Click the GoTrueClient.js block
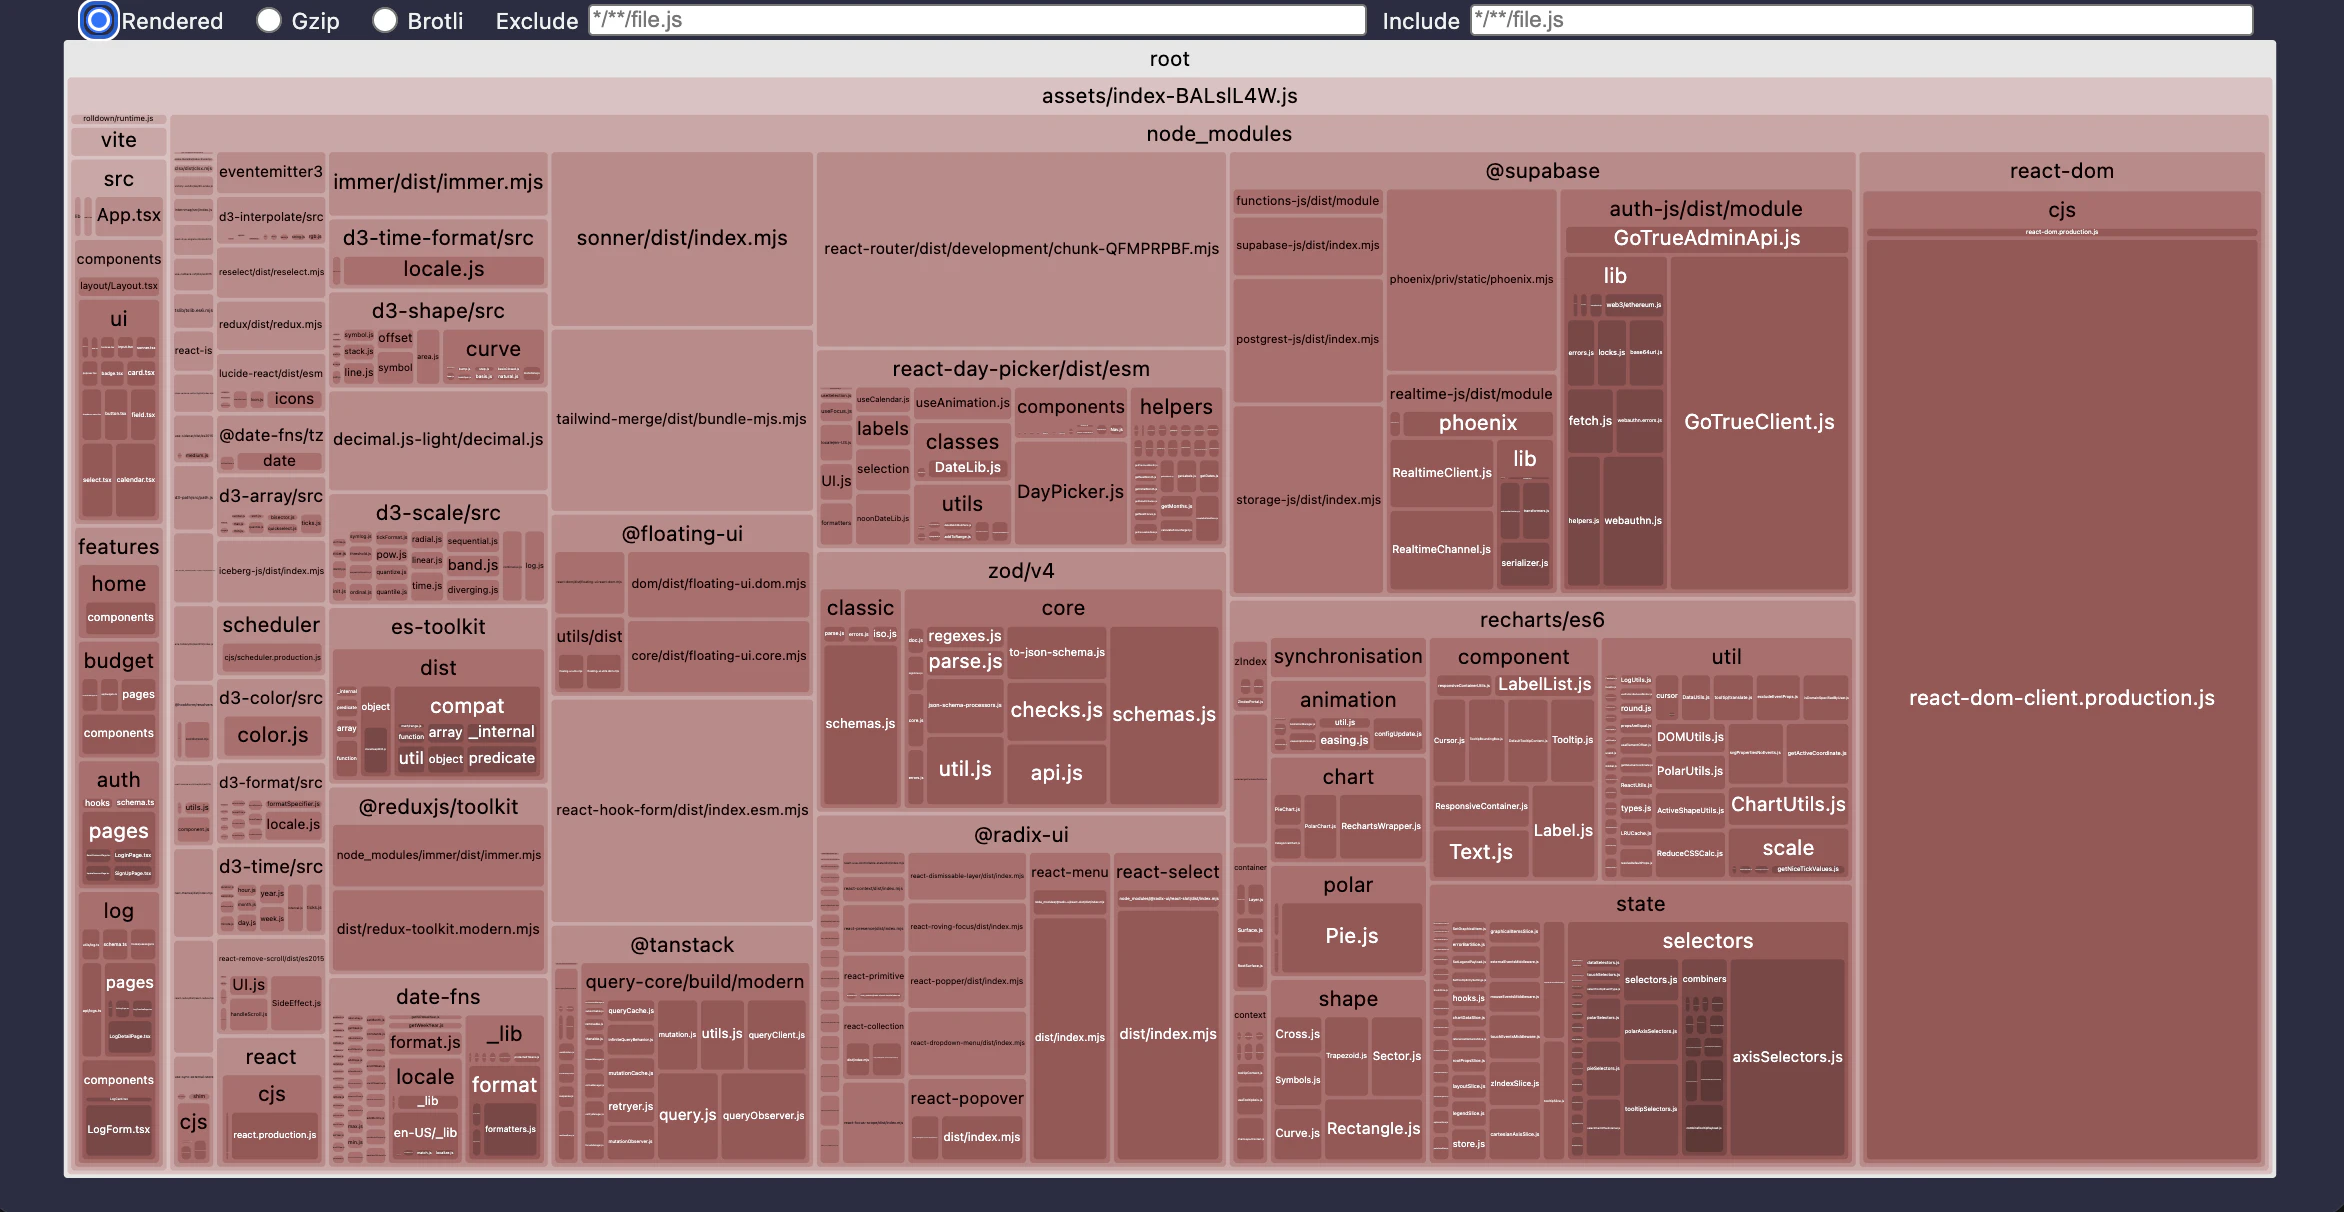 [x=1759, y=422]
